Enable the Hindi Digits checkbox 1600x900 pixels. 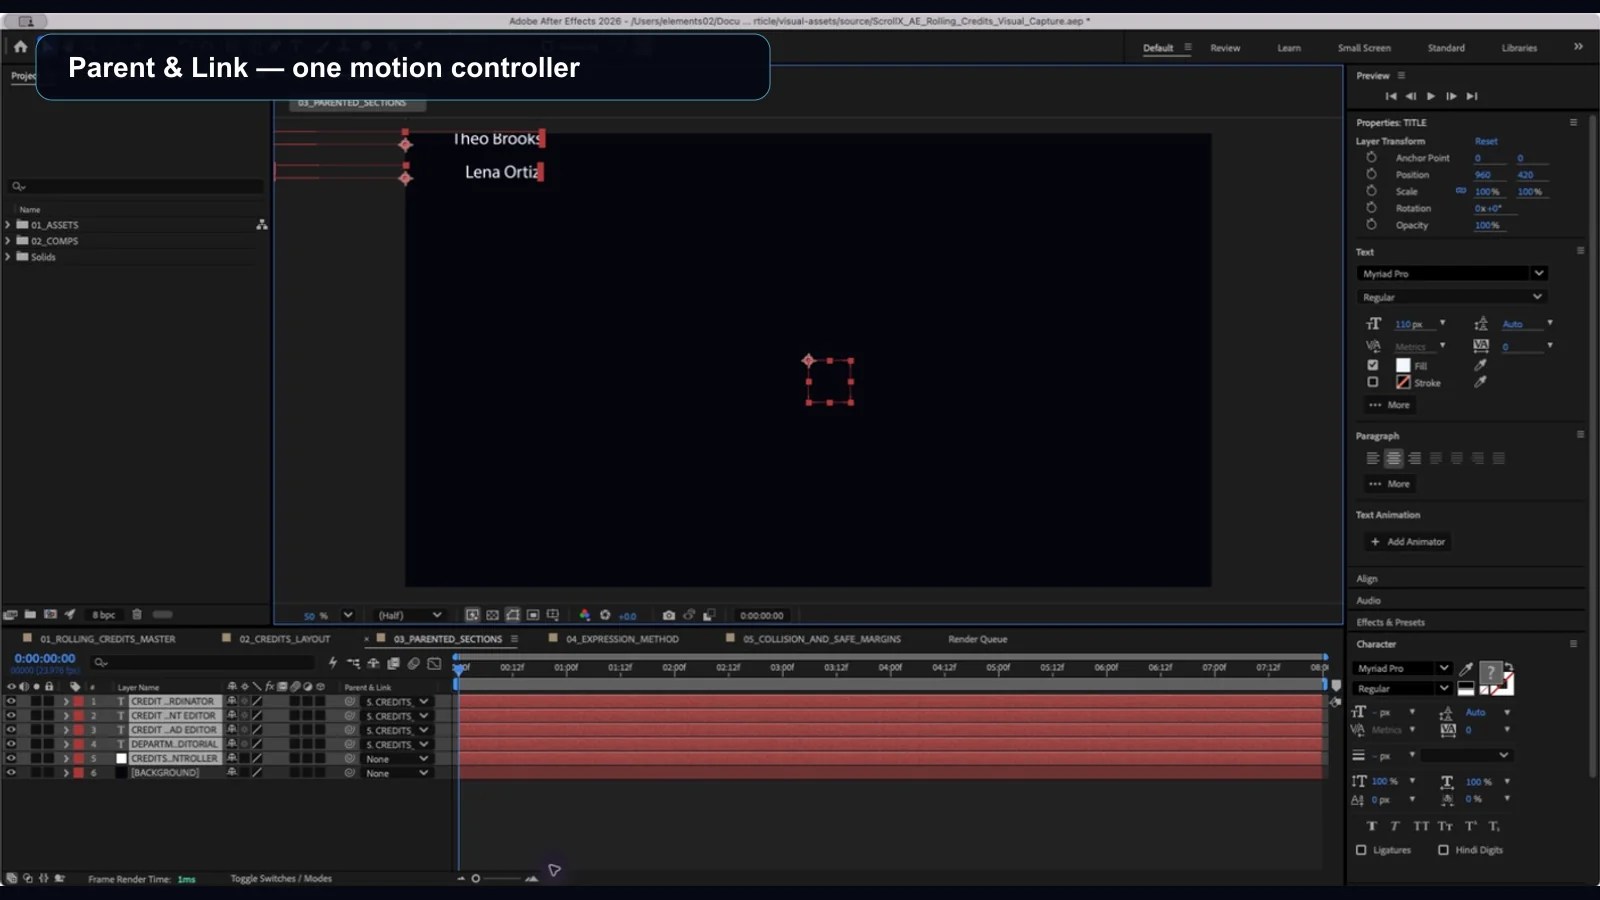[x=1443, y=850]
